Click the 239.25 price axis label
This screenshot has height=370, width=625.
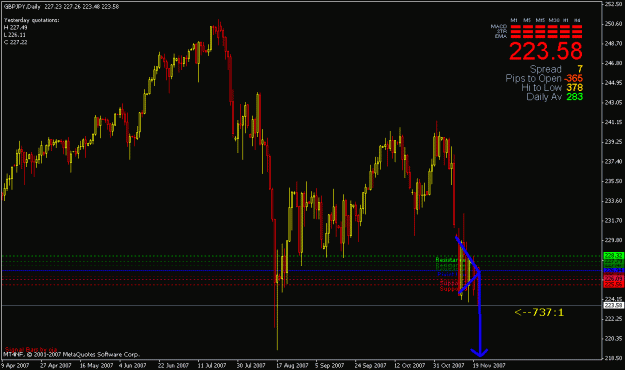coord(613,142)
